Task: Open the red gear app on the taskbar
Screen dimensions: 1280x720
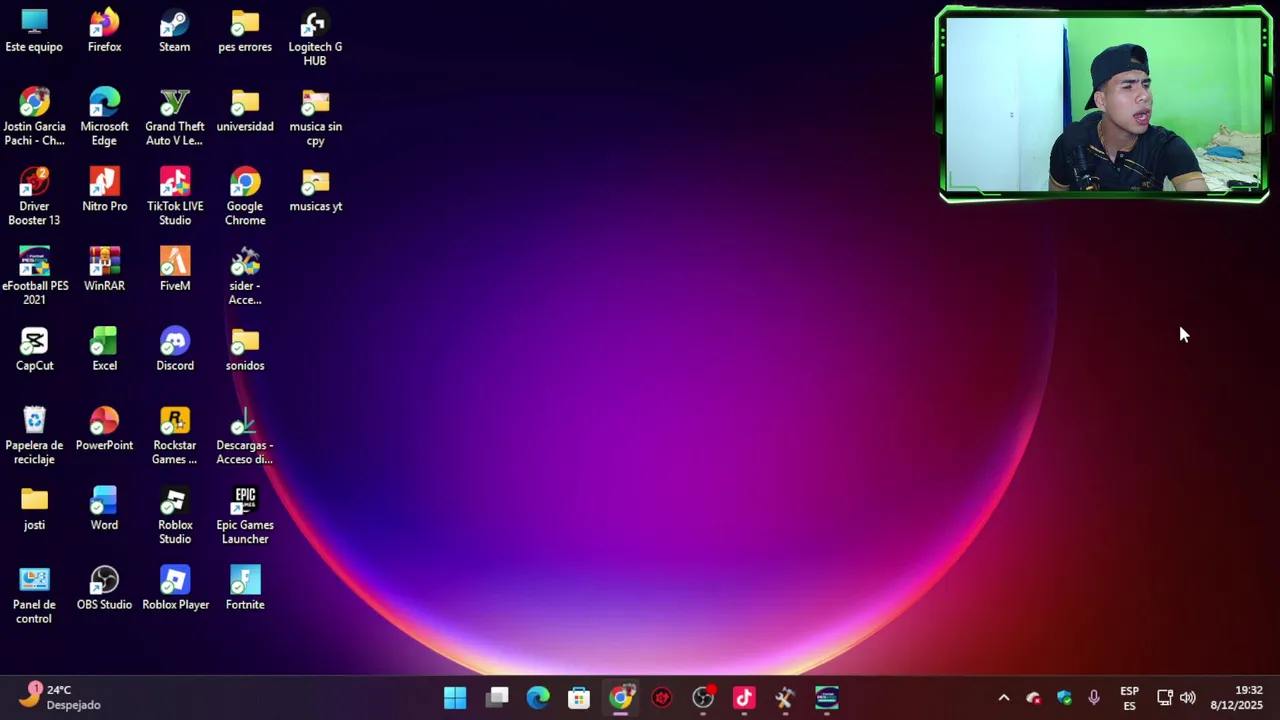Action: click(x=662, y=697)
